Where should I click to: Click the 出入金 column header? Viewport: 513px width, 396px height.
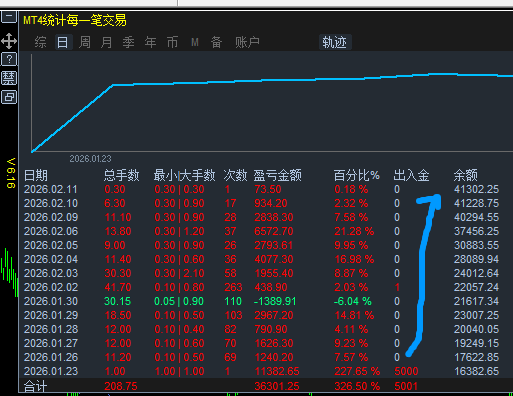pos(411,175)
